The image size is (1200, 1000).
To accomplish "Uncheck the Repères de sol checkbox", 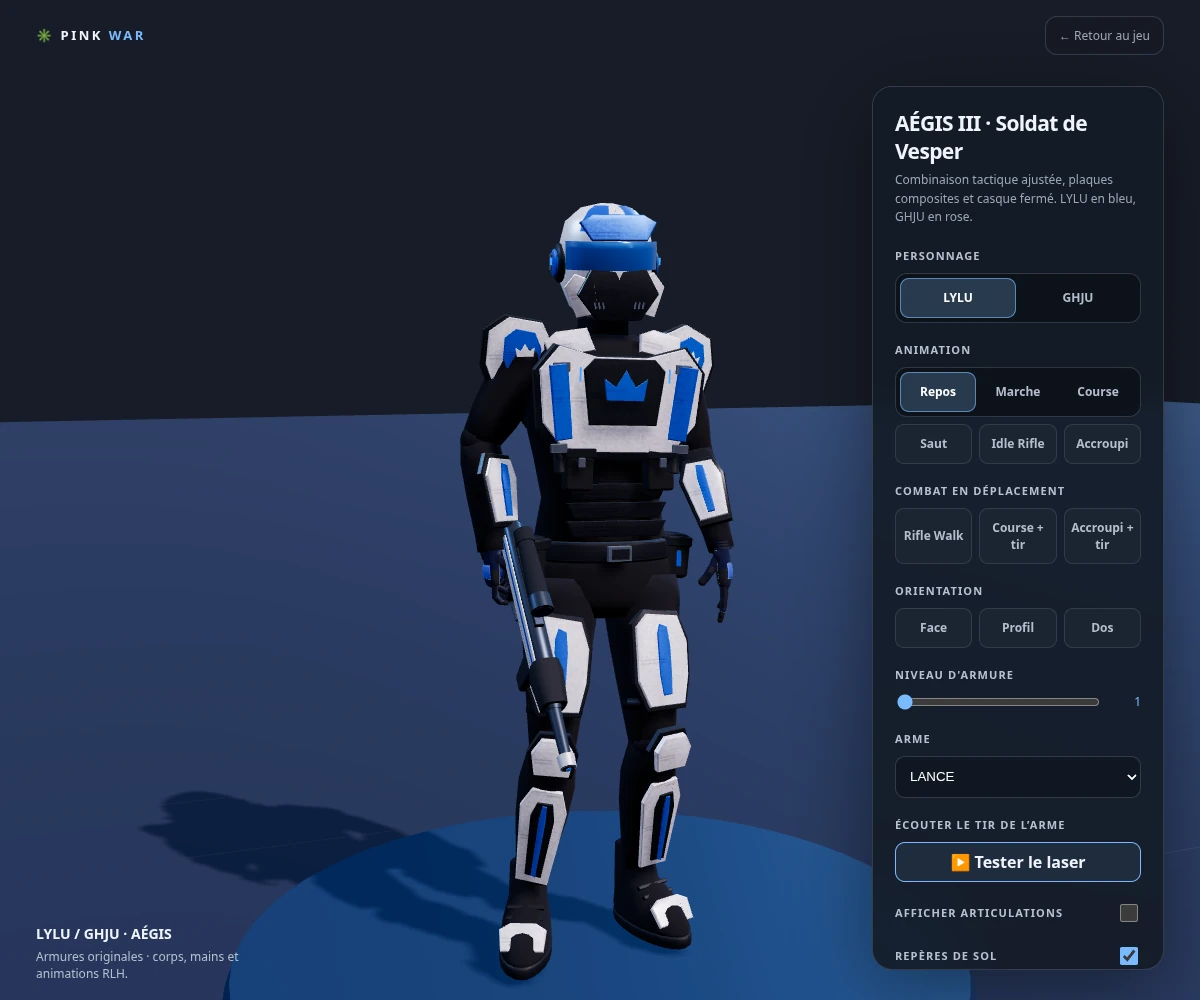I will tap(1129, 956).
